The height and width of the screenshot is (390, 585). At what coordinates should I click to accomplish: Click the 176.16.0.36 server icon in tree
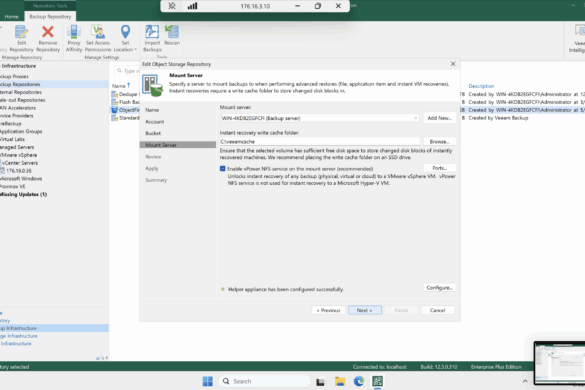click(x=3, y=171)
